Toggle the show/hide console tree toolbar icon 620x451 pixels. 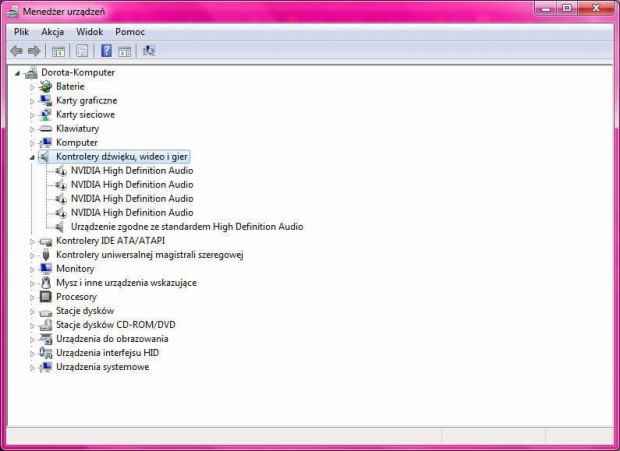(58, 51)
